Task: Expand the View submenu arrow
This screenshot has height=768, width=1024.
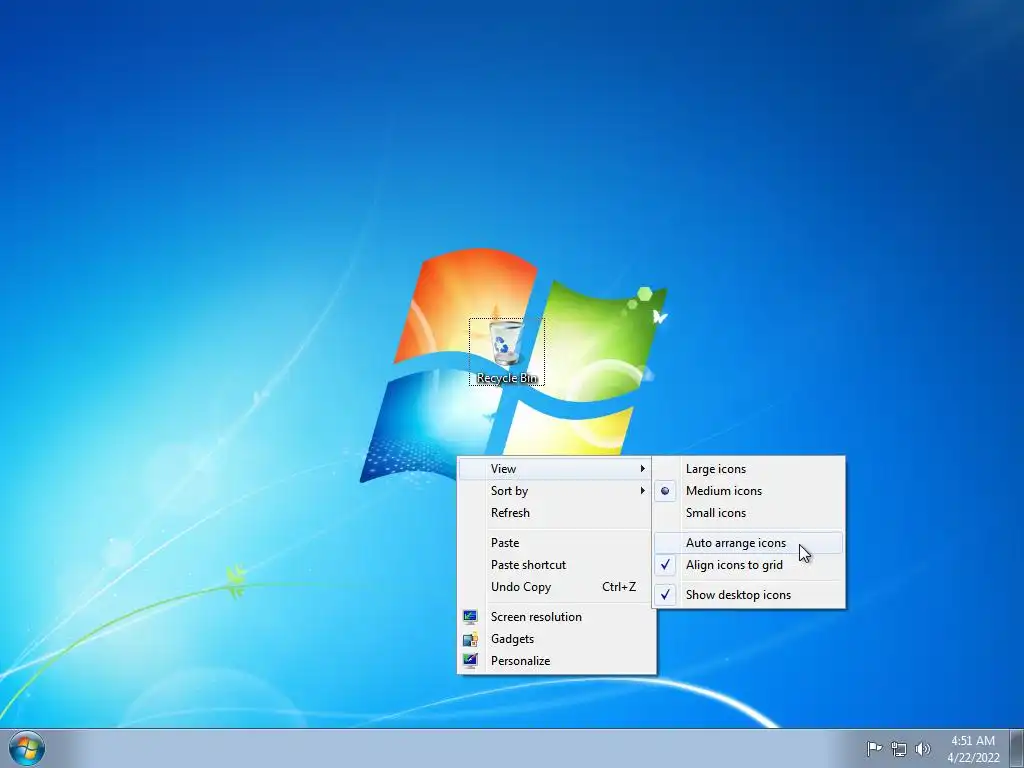Action: pyautogui.click(x=643, y=469)
